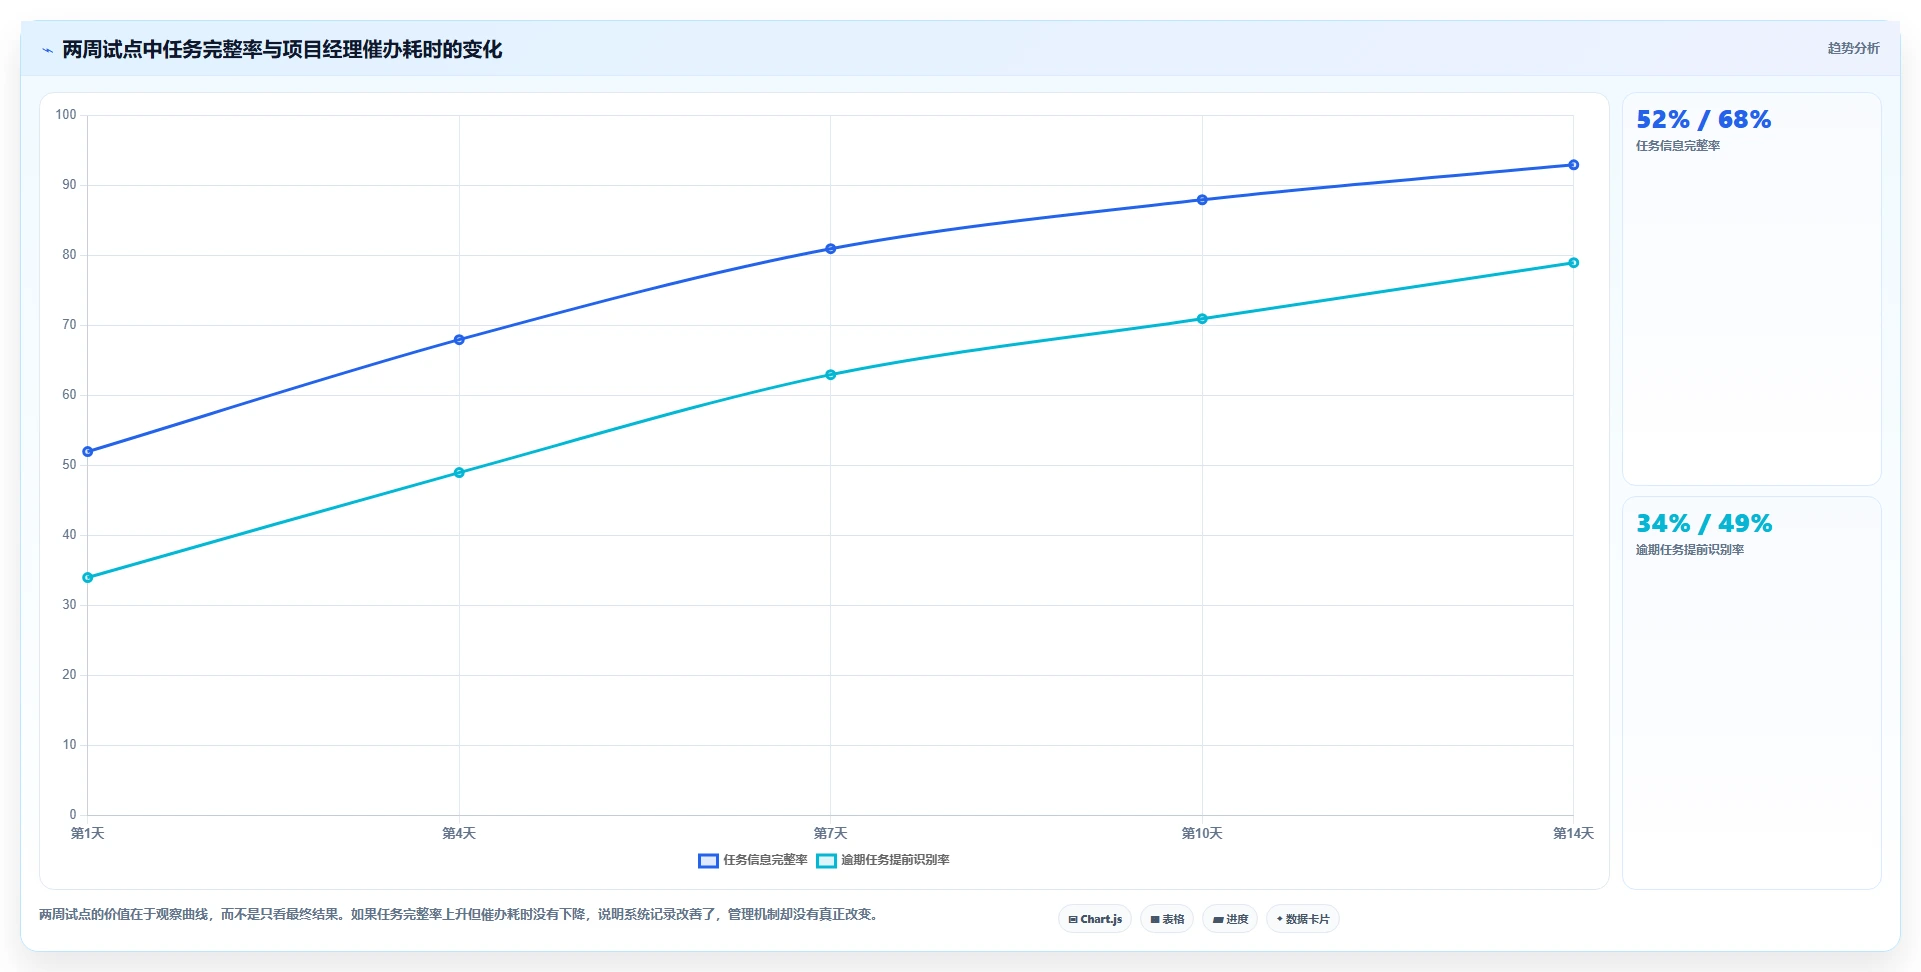1921x972 pixels.
Task: Click the trend icon beside the chart title
Action: click(47, 50)
